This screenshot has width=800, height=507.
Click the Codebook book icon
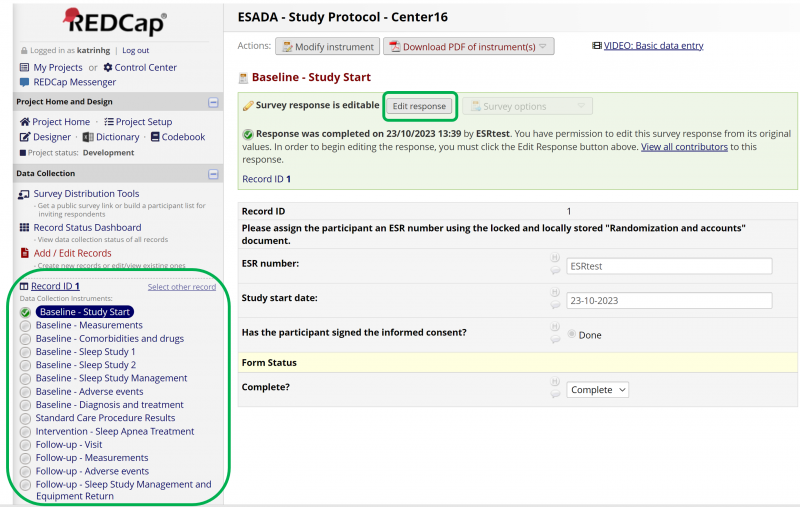pos(154,137)
